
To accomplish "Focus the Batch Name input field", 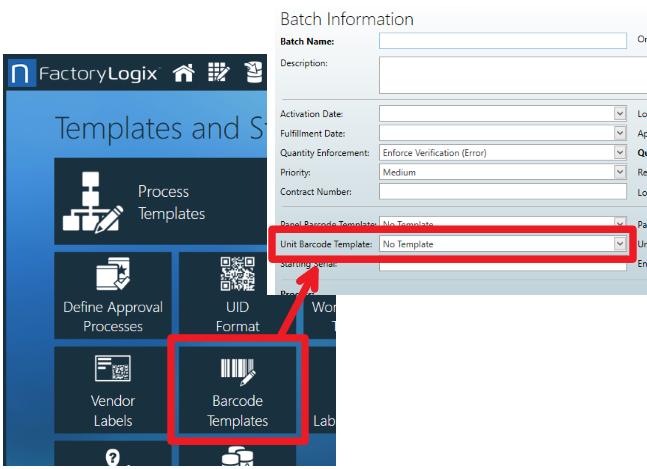I will click(503, 41).
